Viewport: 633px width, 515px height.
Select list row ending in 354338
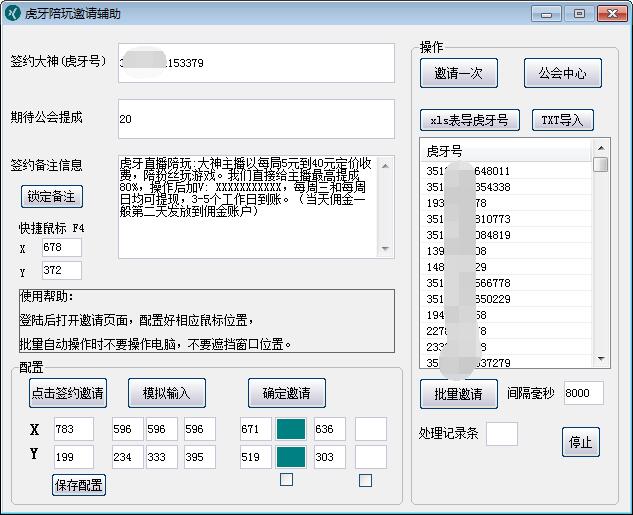507,187
